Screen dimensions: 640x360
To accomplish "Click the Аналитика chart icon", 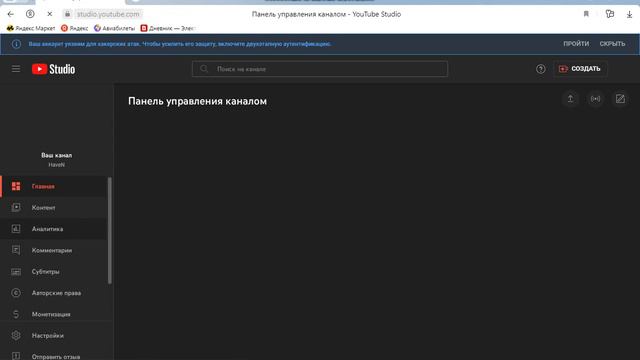I will point(16,229).
